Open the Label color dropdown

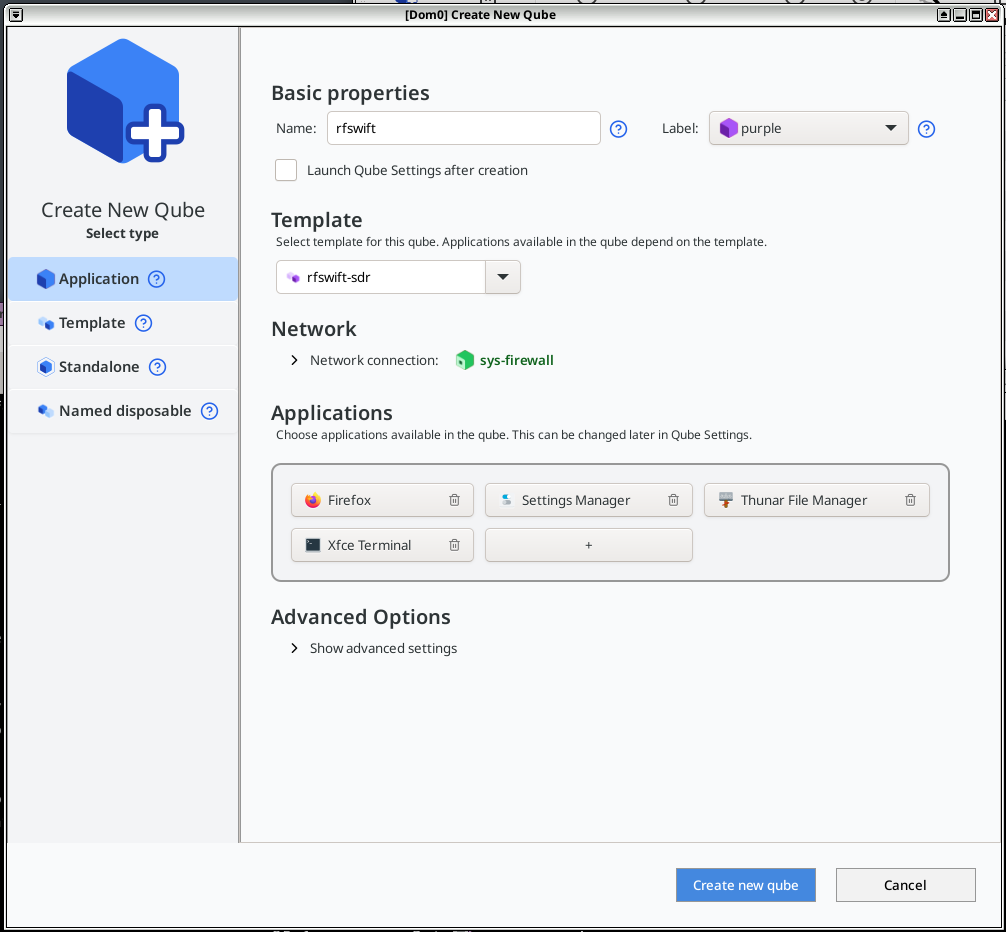point(888,128)
